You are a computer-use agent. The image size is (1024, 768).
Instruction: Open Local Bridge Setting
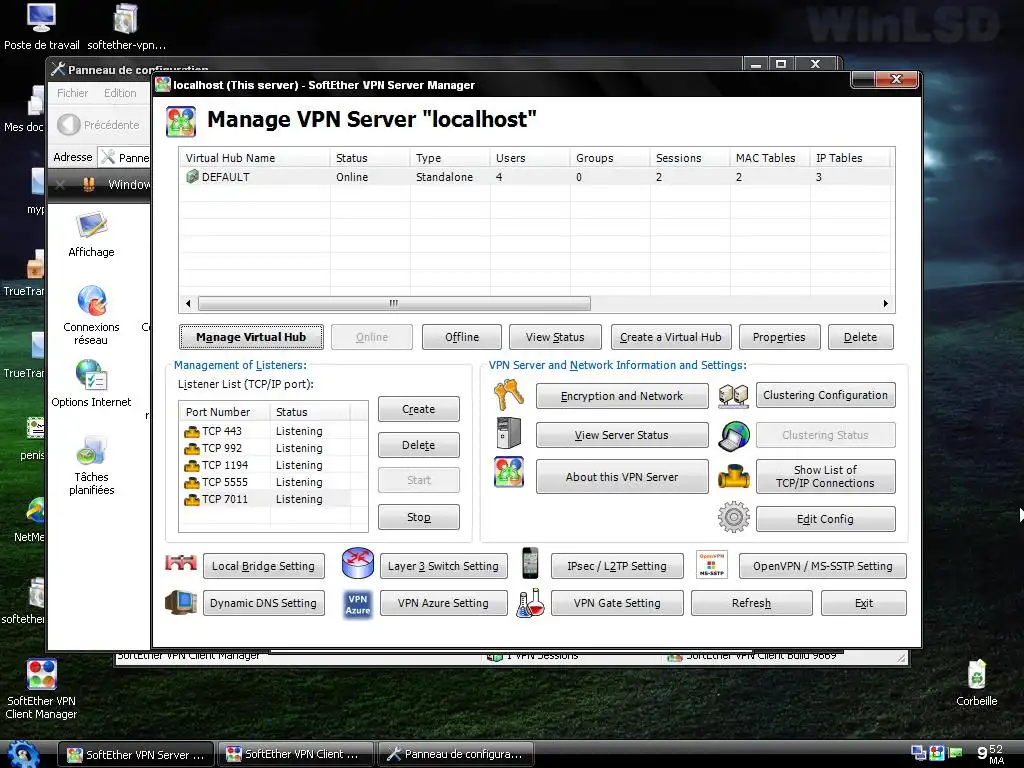pos(263,566)
